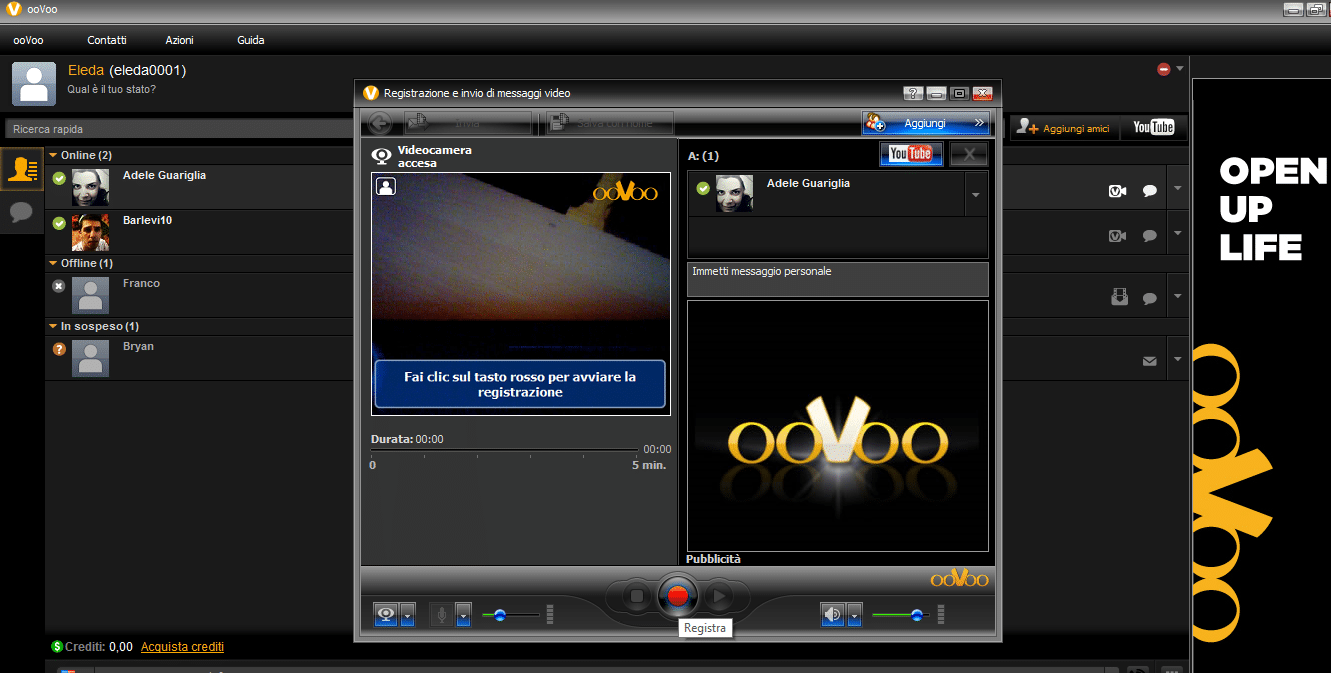Viewport: 1331px width, 673px height.
Task: Open a chat with Barlevi10 via speech bubble
Action: pyautogui.click(x=1149, y=235)
